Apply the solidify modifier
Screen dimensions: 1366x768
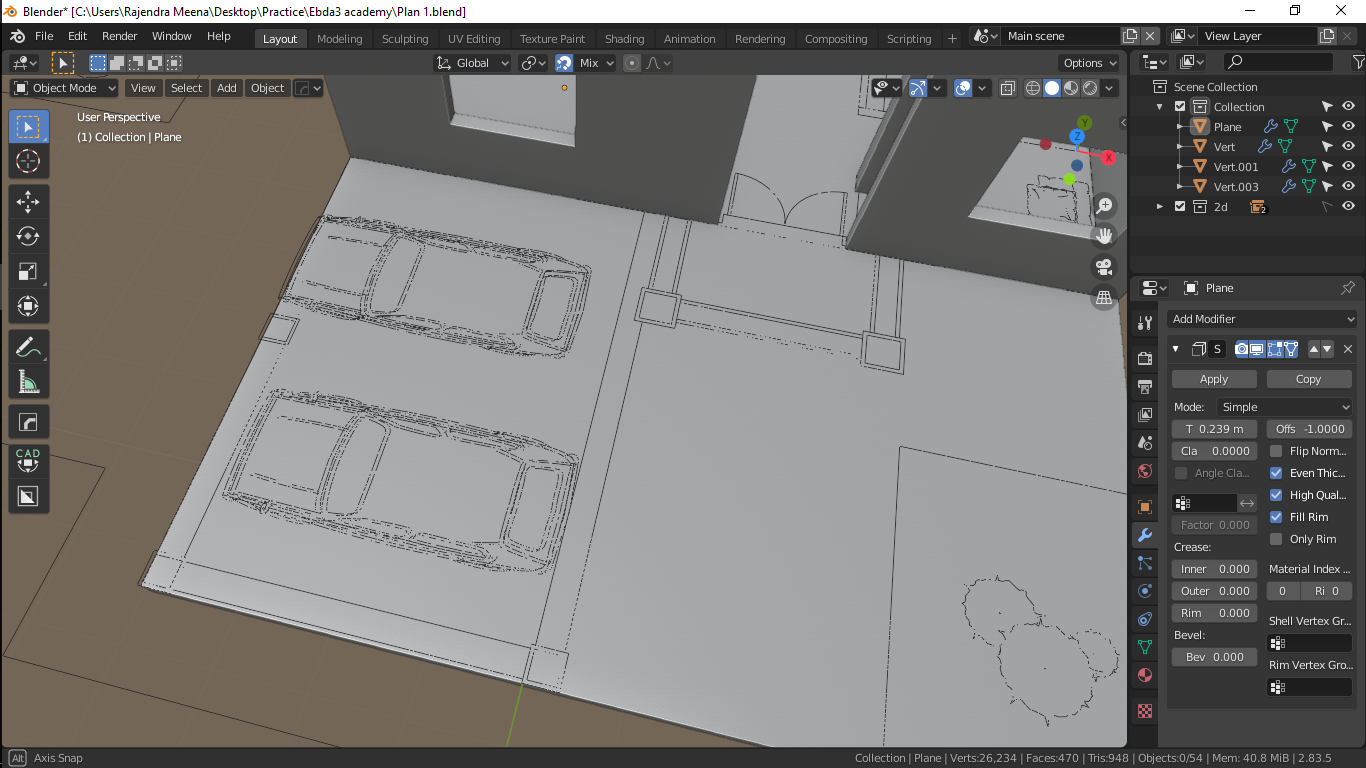[x=1214, y=379]
